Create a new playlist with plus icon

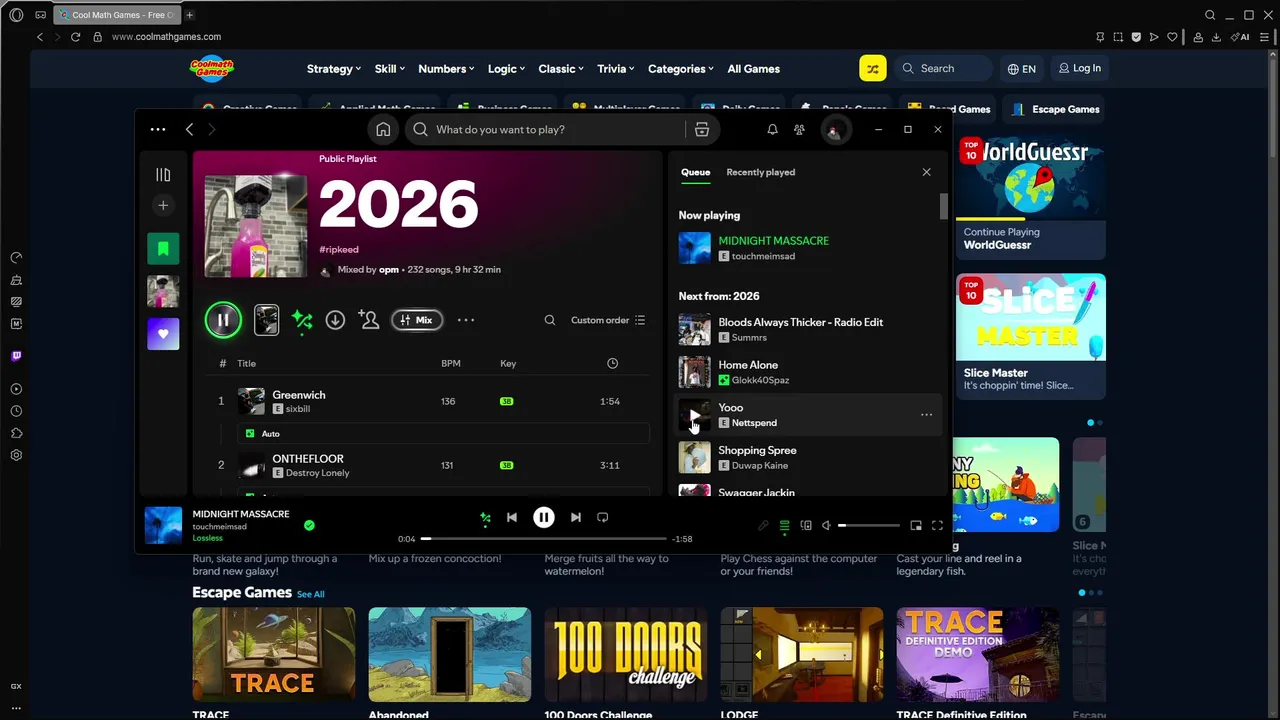(x=163, y=205)
